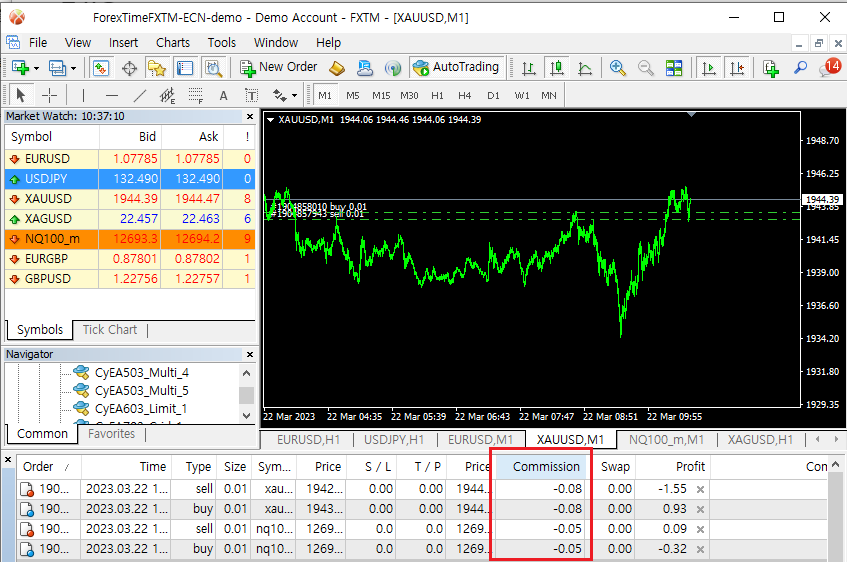The height and width of the screenshot is (562, 847).
Task: Switch chart to Line Chart style
Action: click(x=585, y=68)
